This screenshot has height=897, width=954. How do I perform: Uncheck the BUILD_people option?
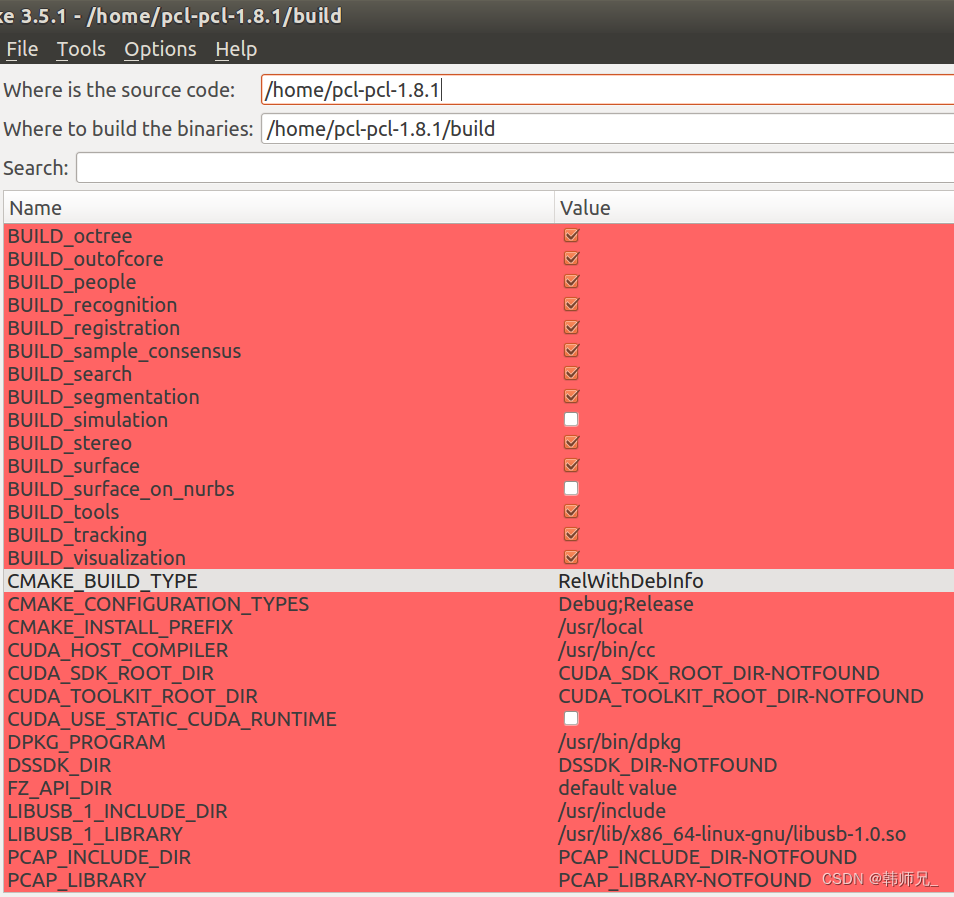571,281
